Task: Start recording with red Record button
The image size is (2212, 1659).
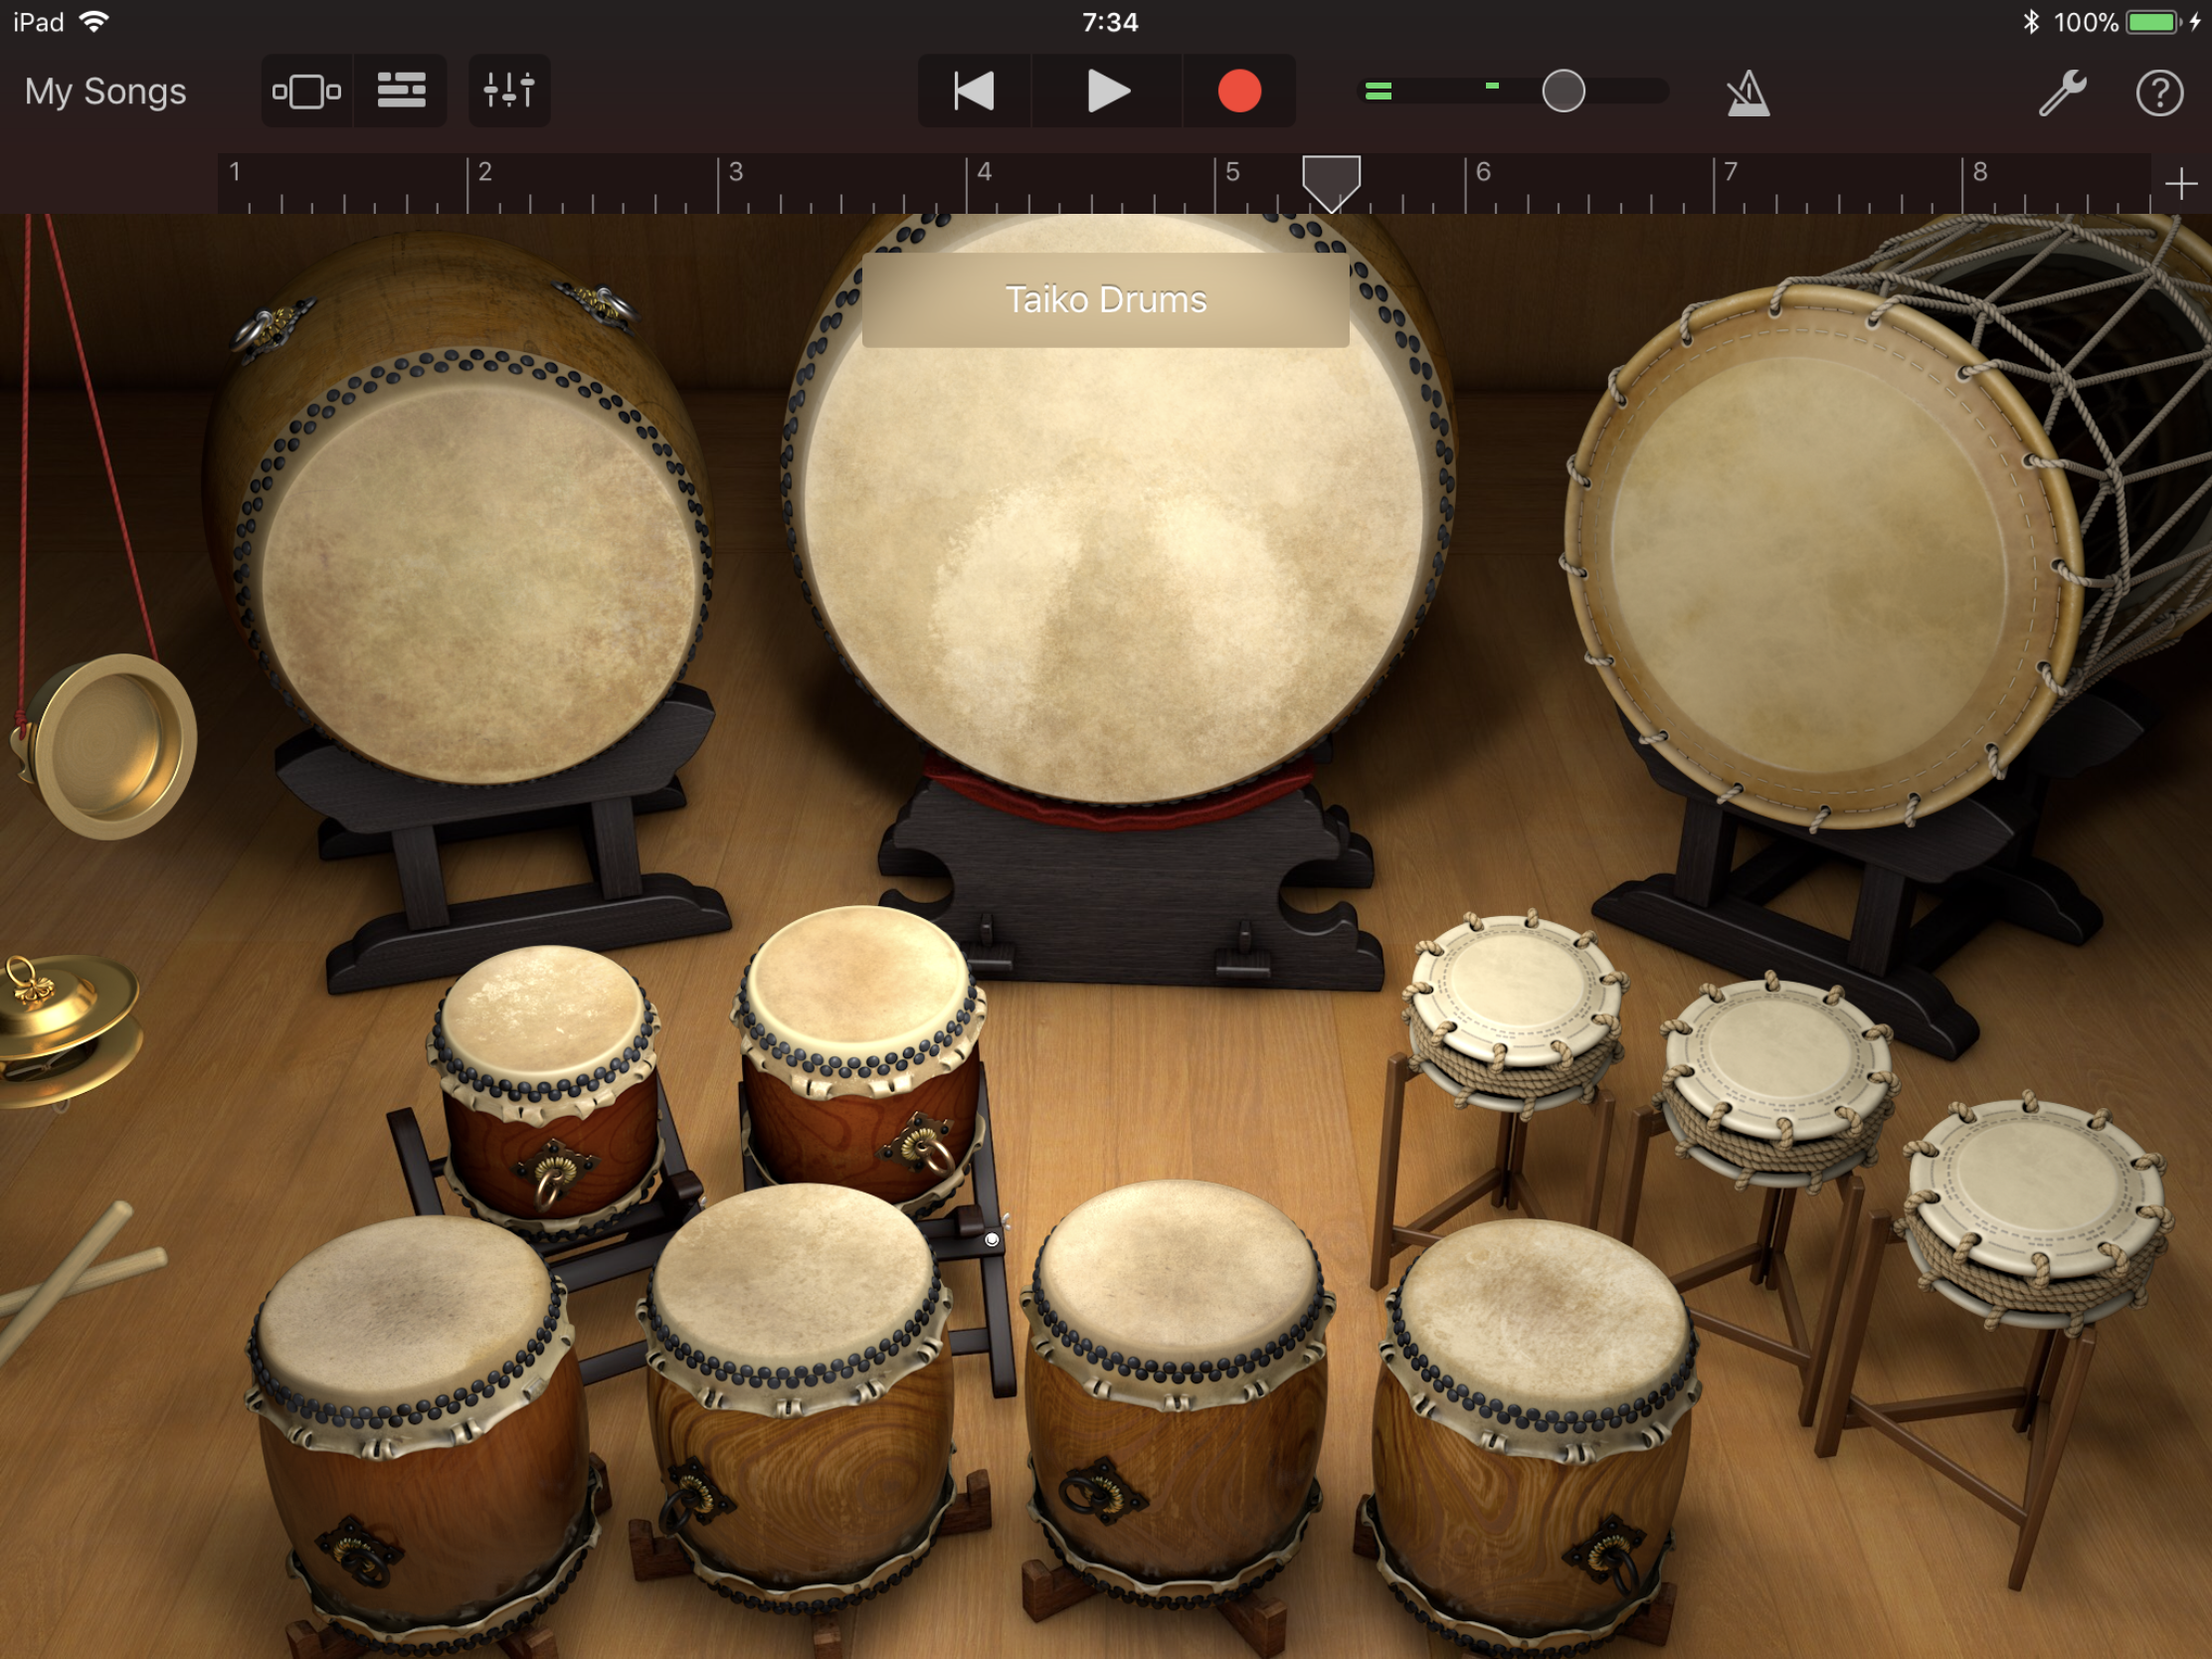Action: pos(1239,91)
